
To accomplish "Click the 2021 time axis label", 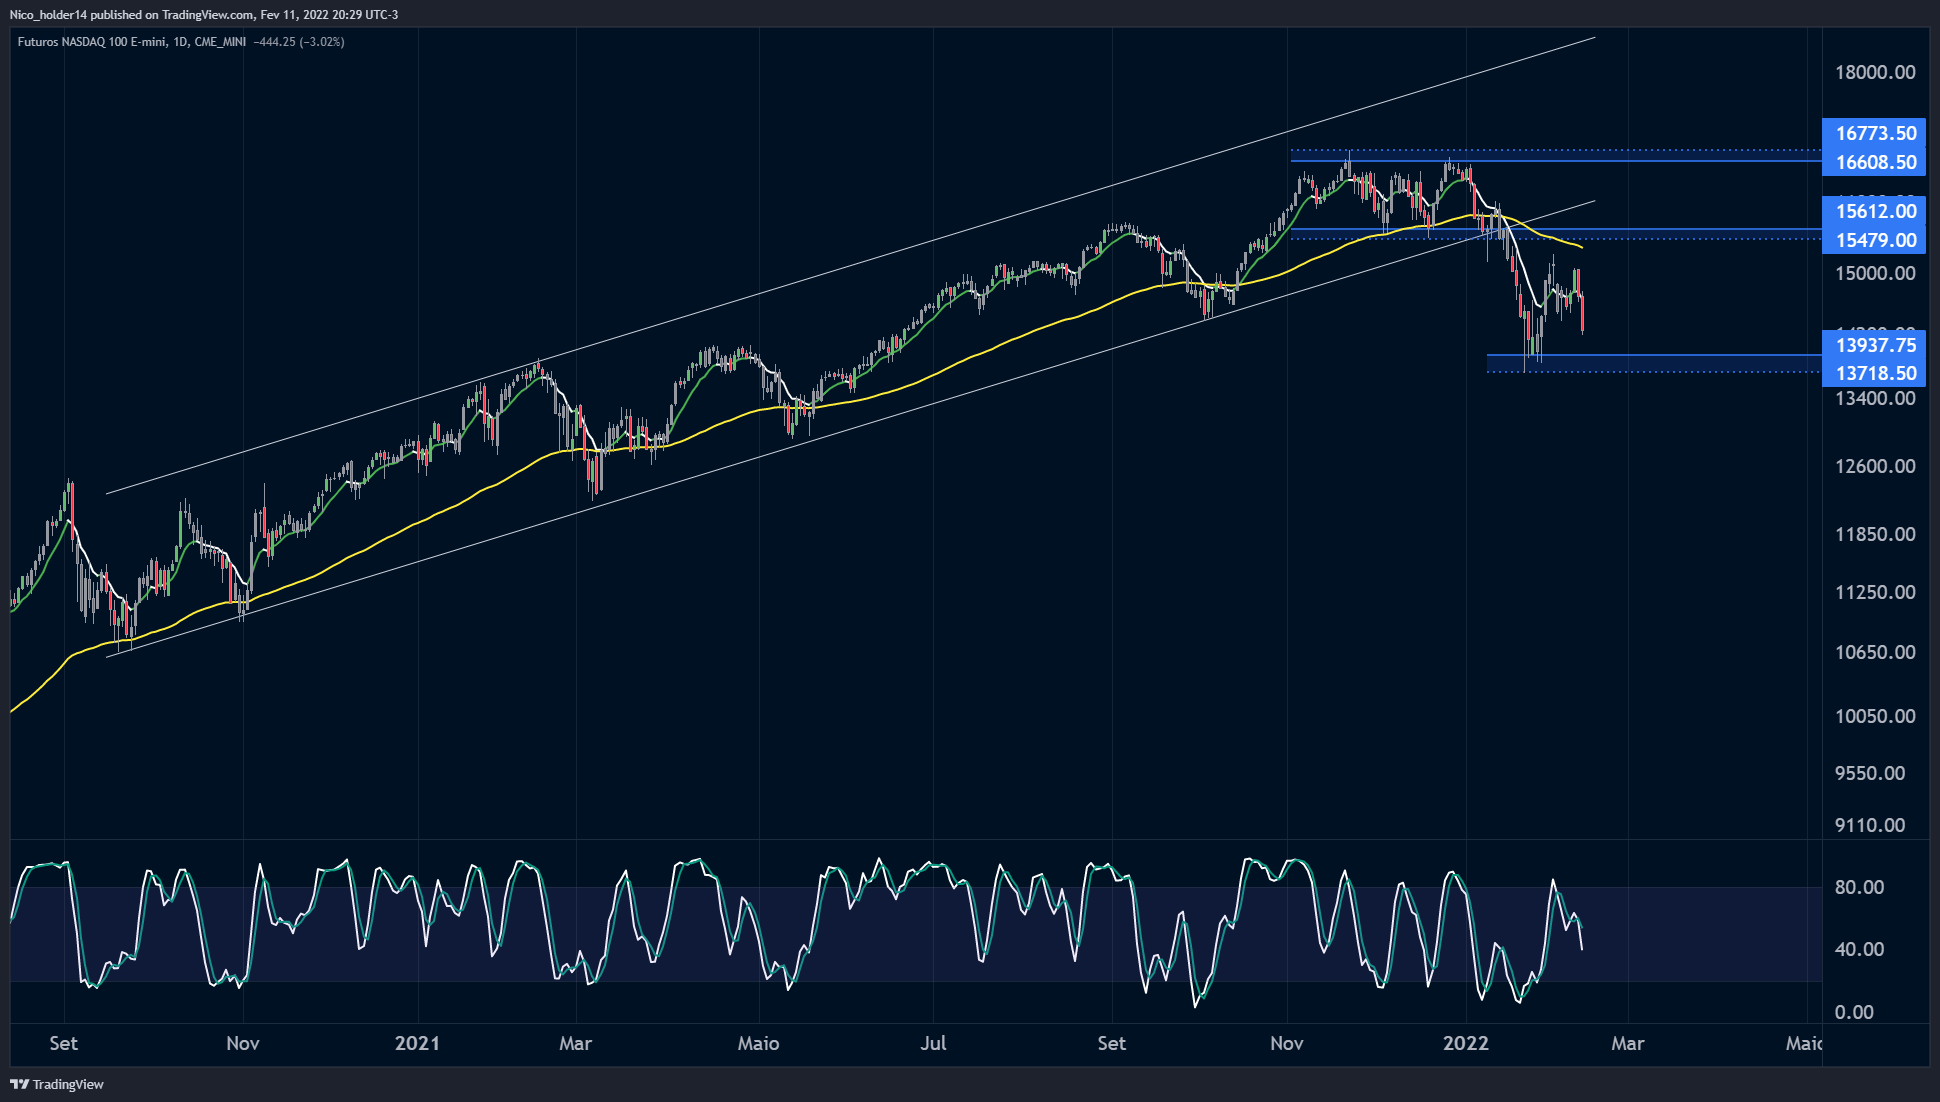I will pyautogui.click(x=417, y=1043).
